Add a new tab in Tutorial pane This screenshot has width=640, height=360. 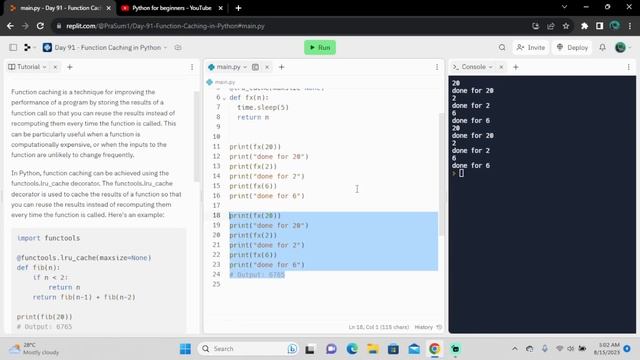pos(69,67)
